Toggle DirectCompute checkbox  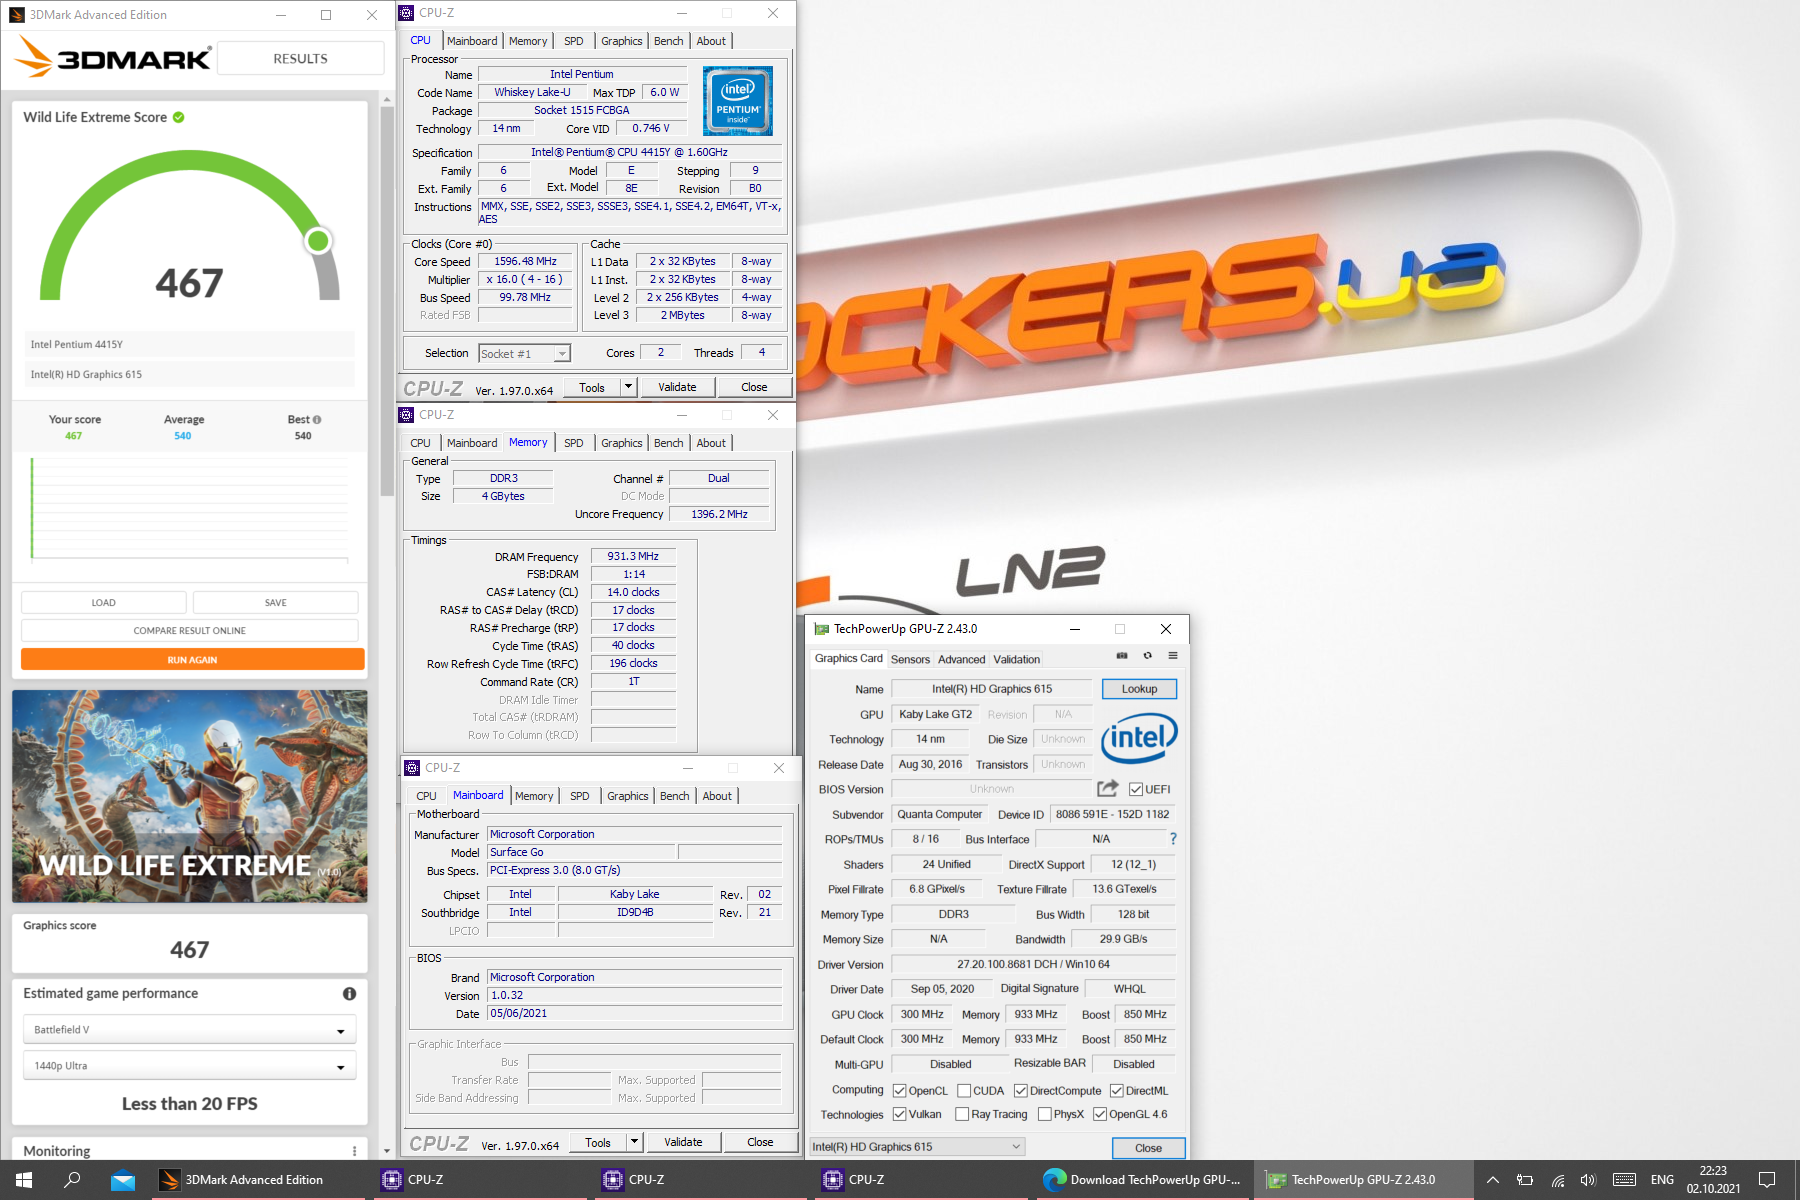point(1021,1091)
